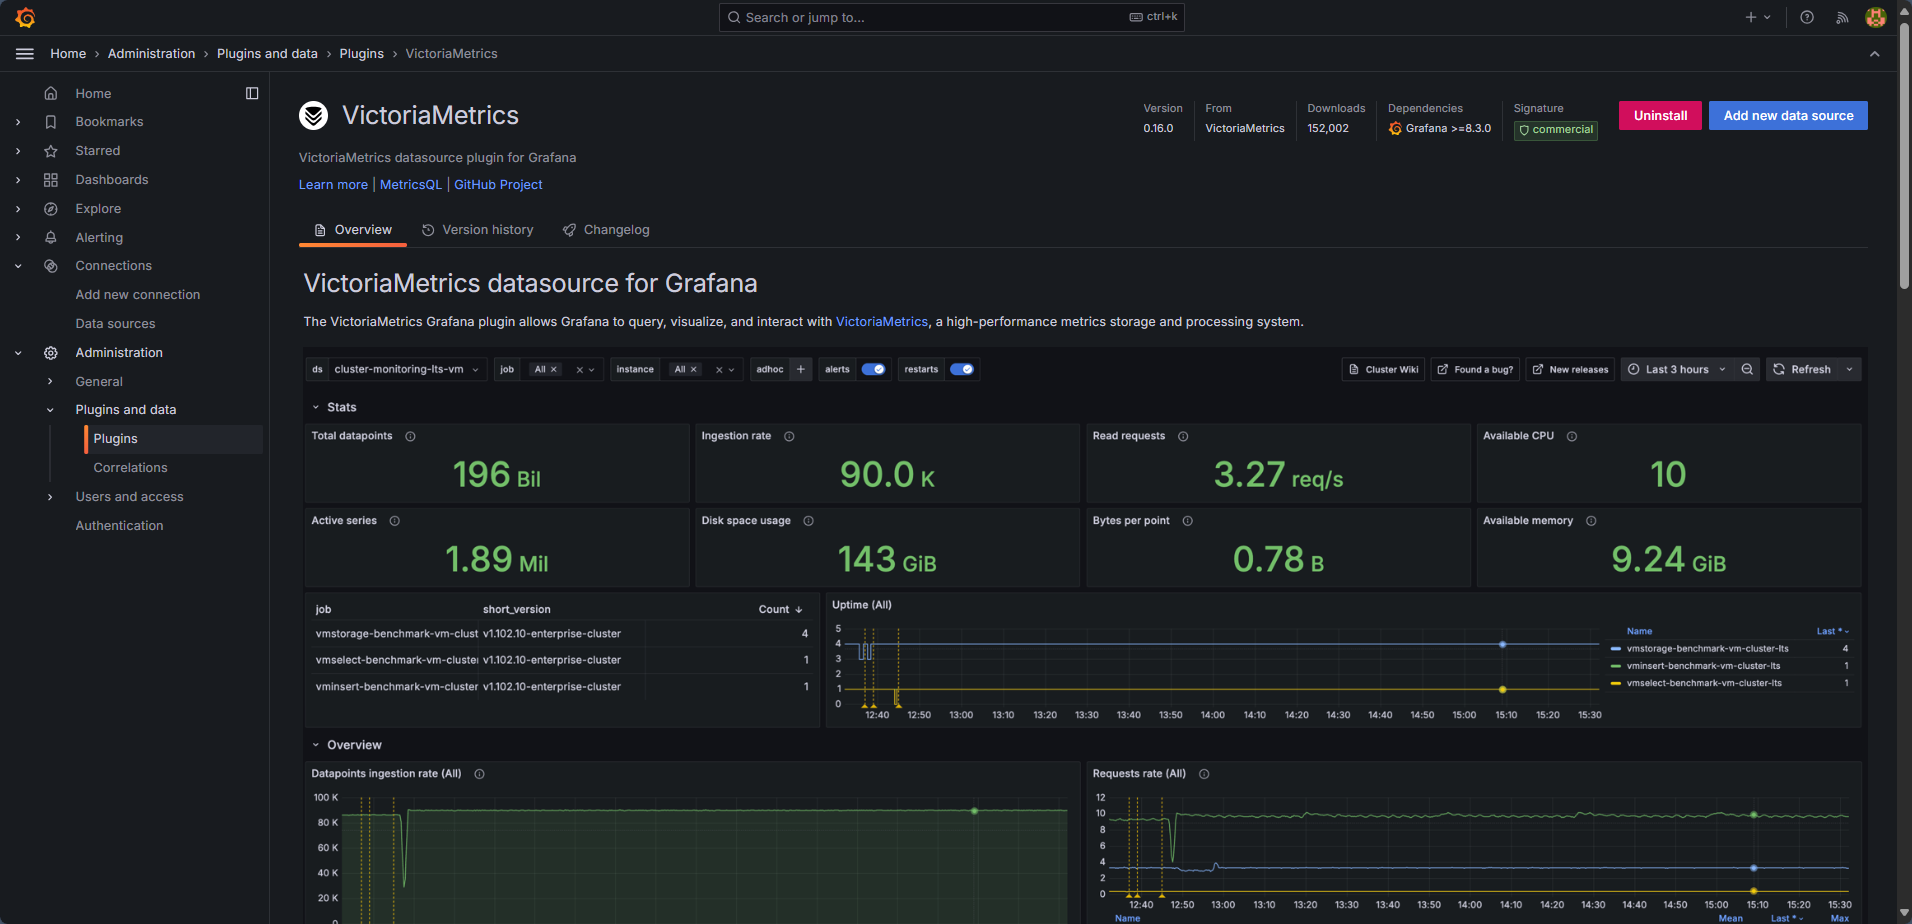Switch to the Changelog tab

tap(615, 229)
